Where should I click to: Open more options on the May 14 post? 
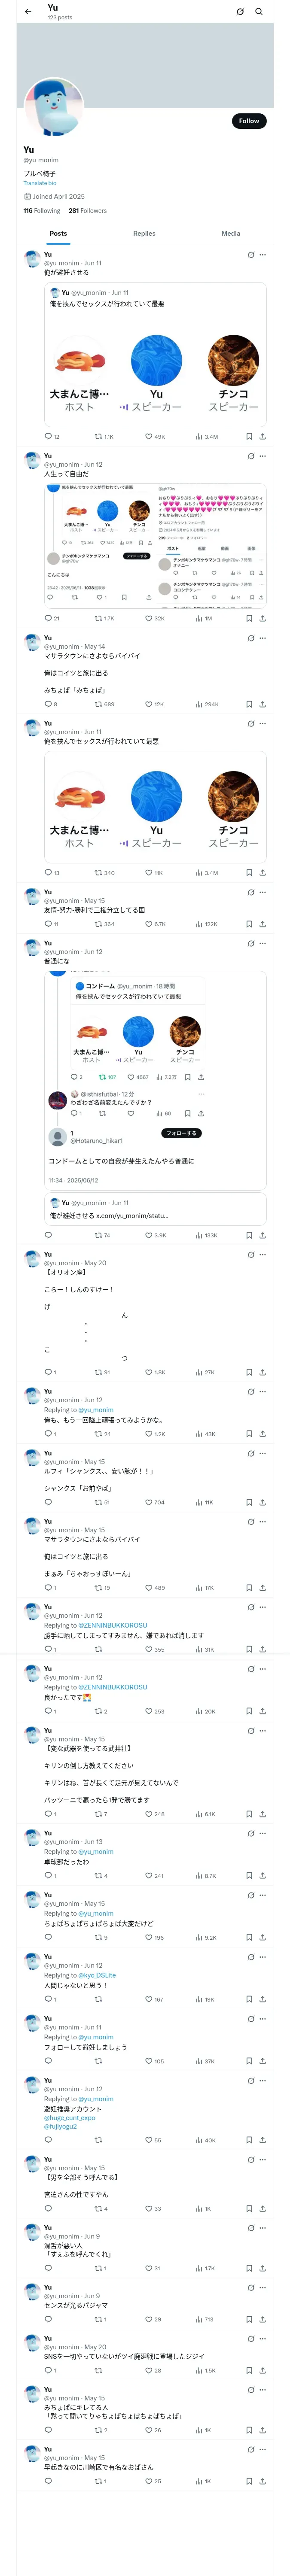(263, 638)
